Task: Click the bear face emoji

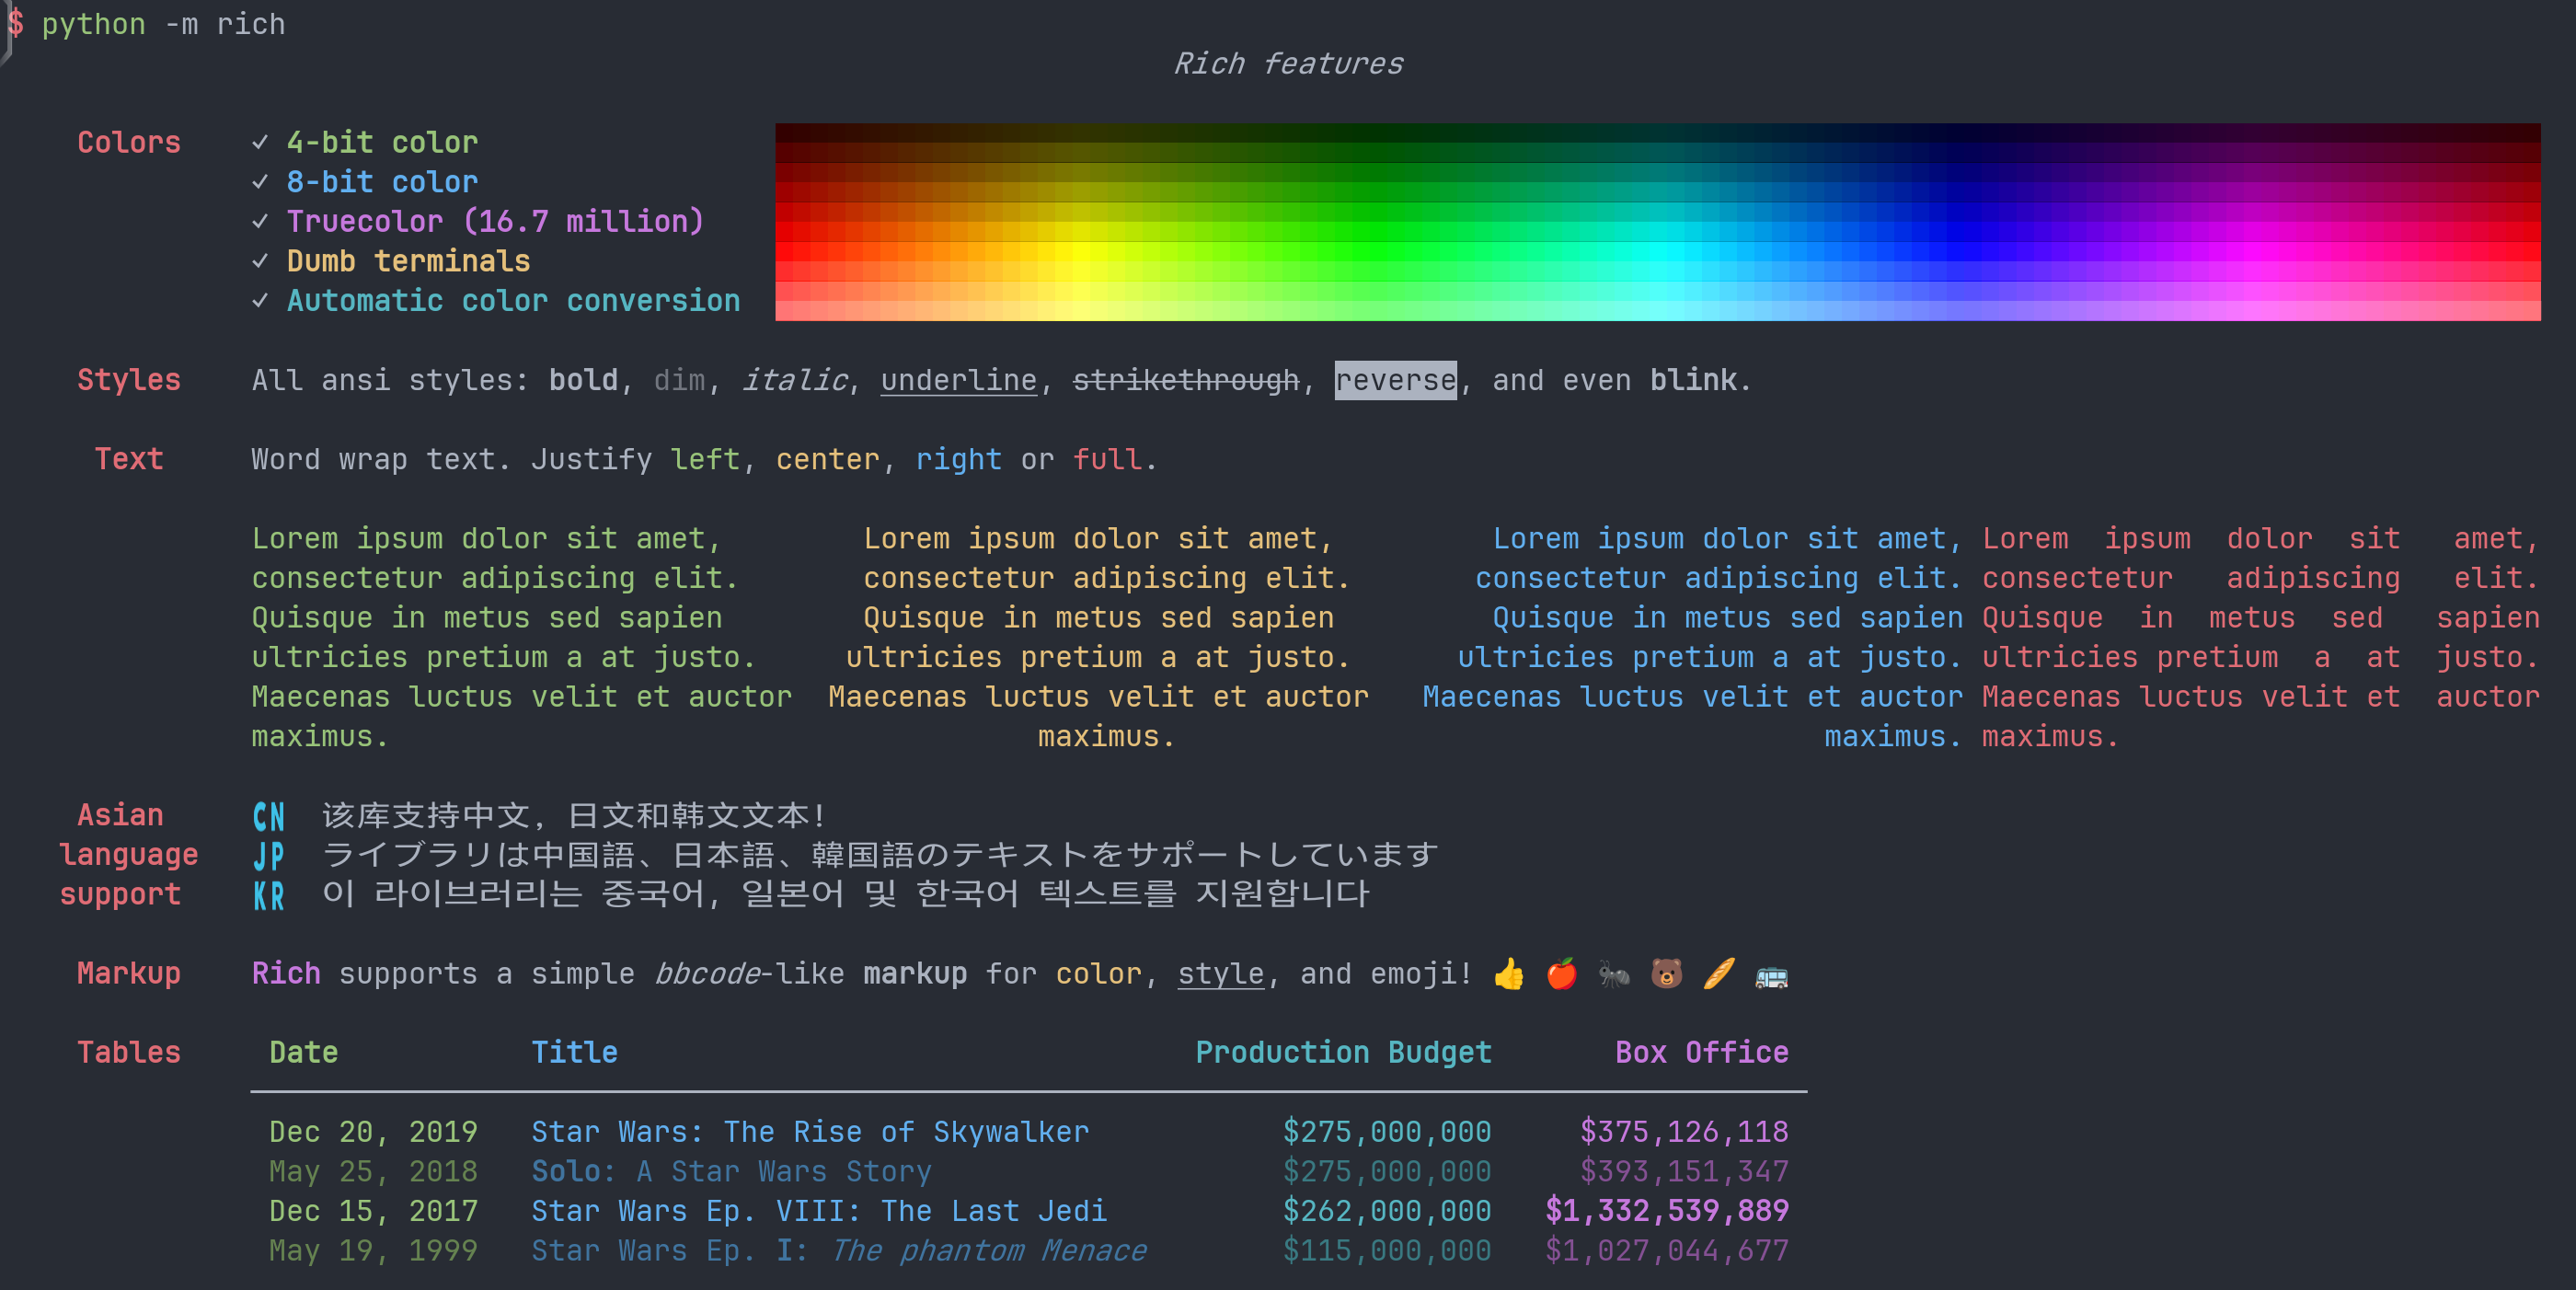Action: (x=1666, y=973)
